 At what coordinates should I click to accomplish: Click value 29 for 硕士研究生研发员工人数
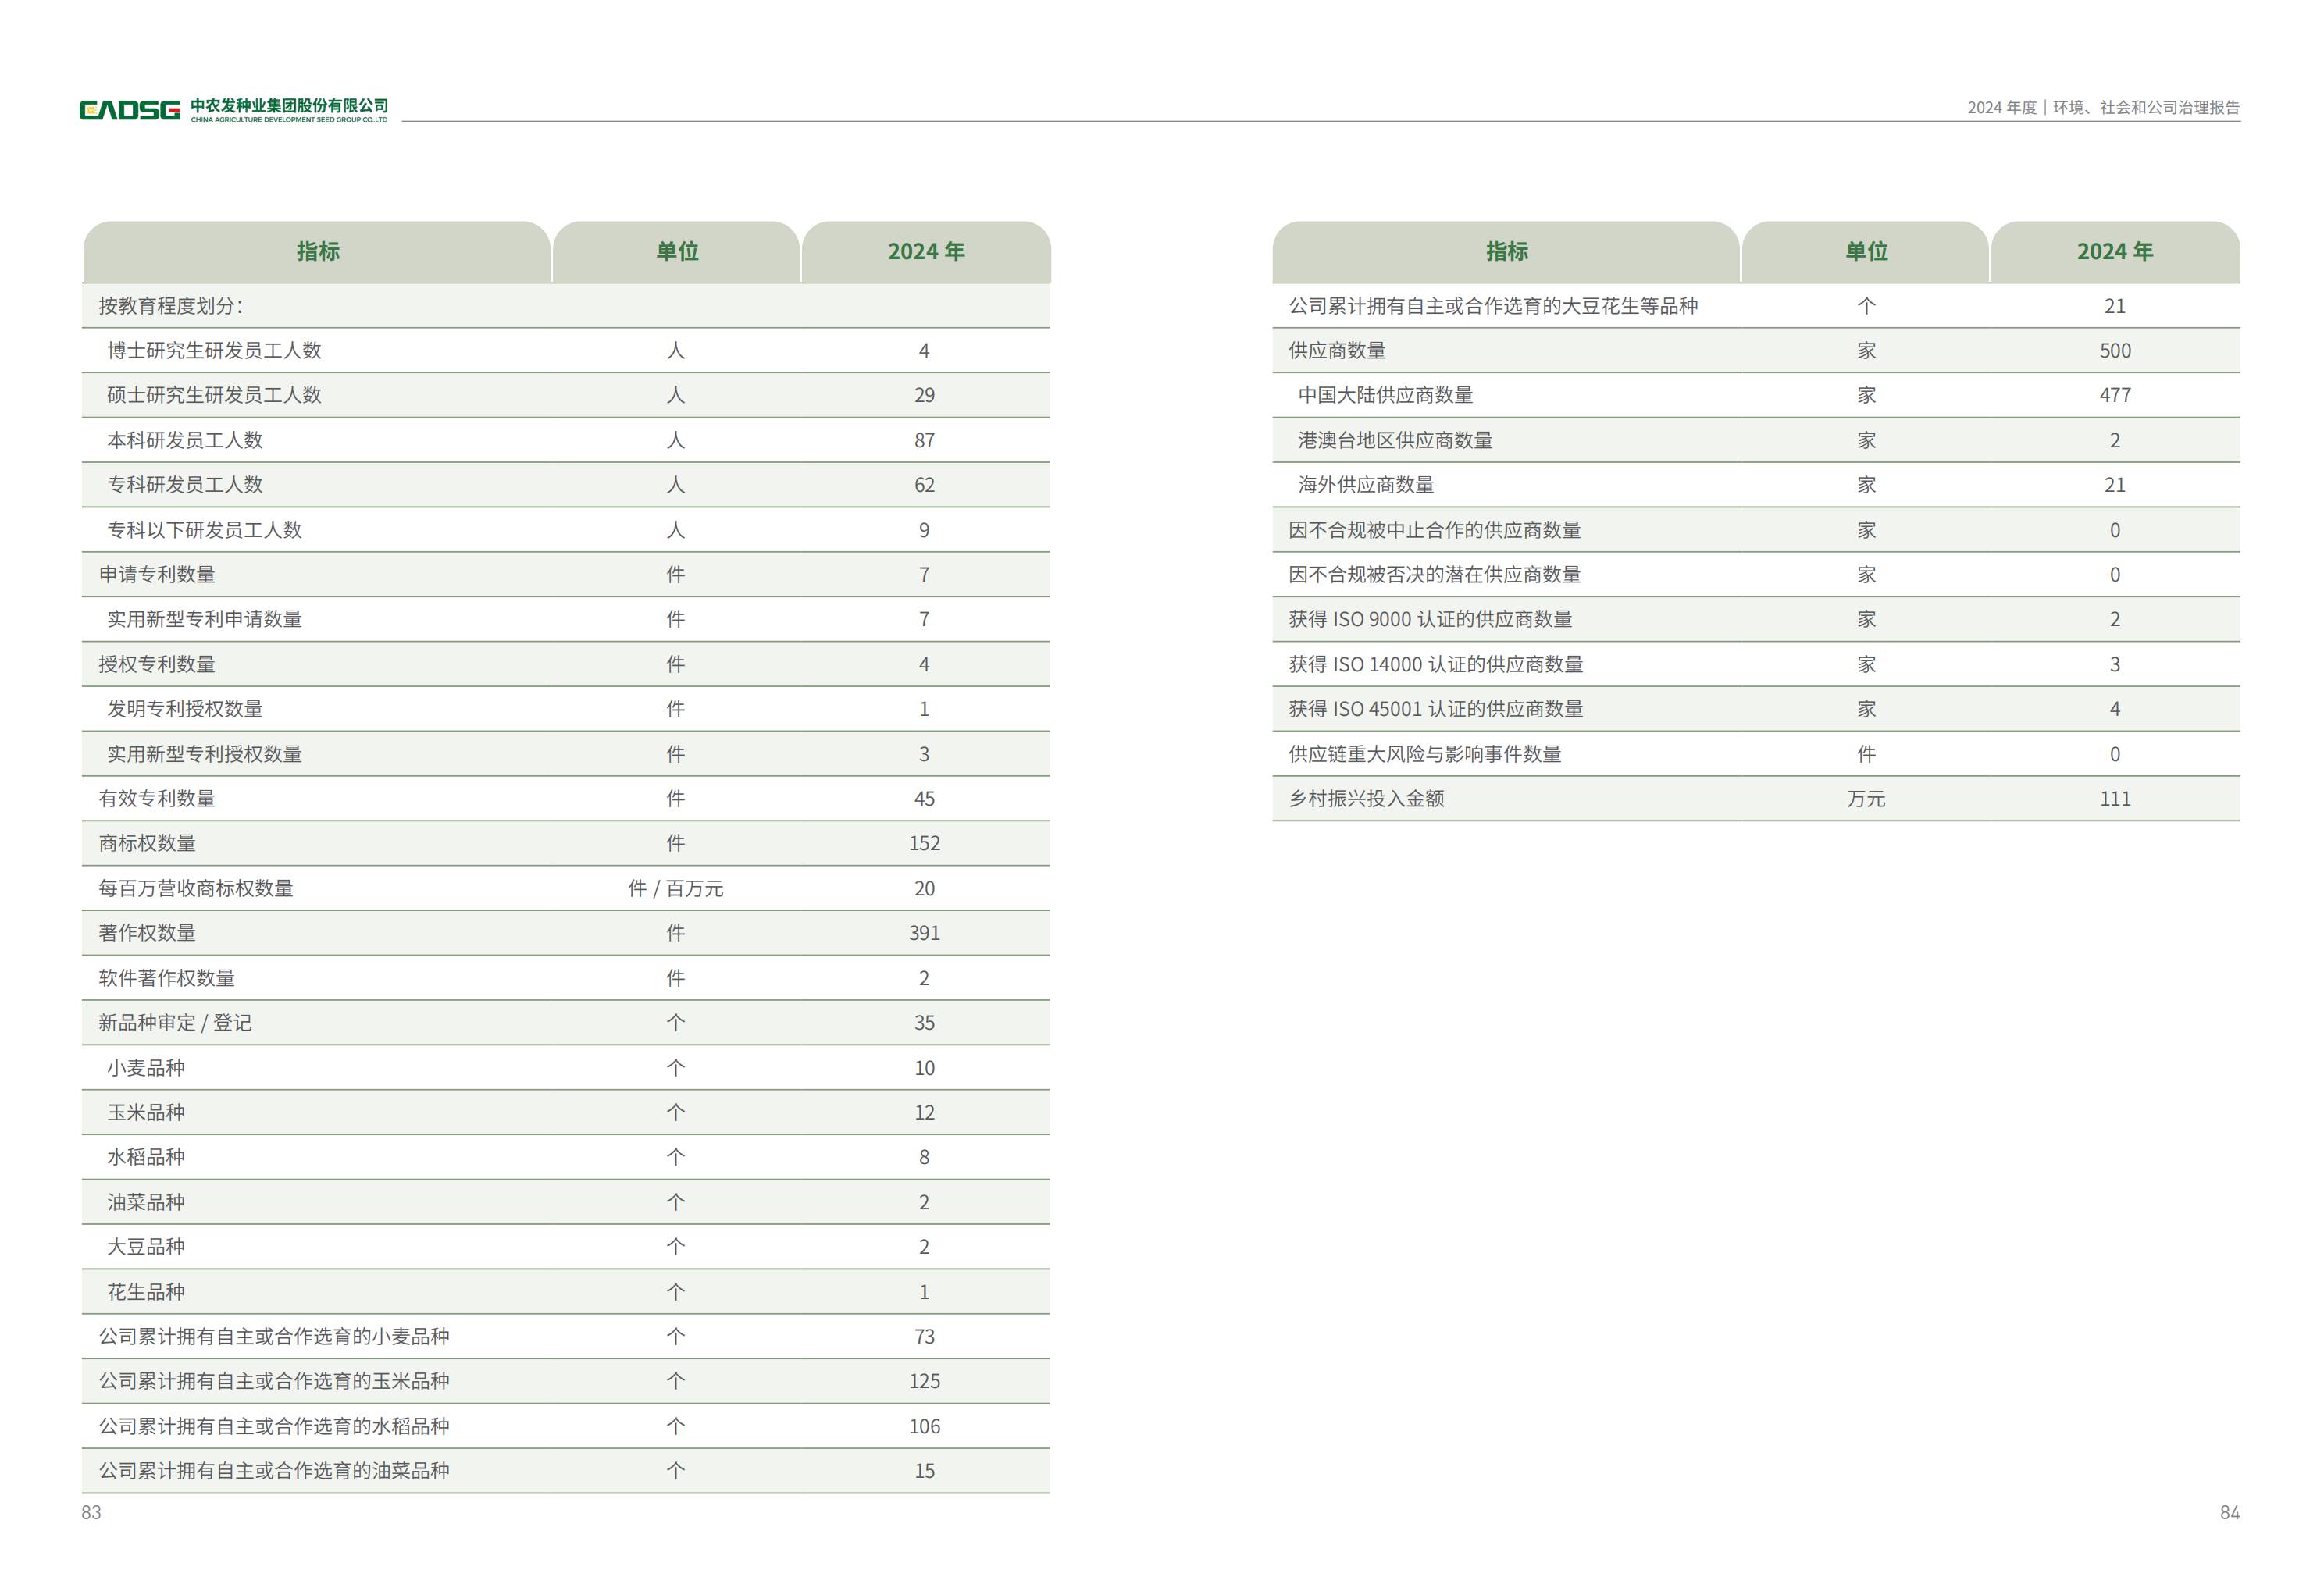pyautogui.click(x=924, y=395)
